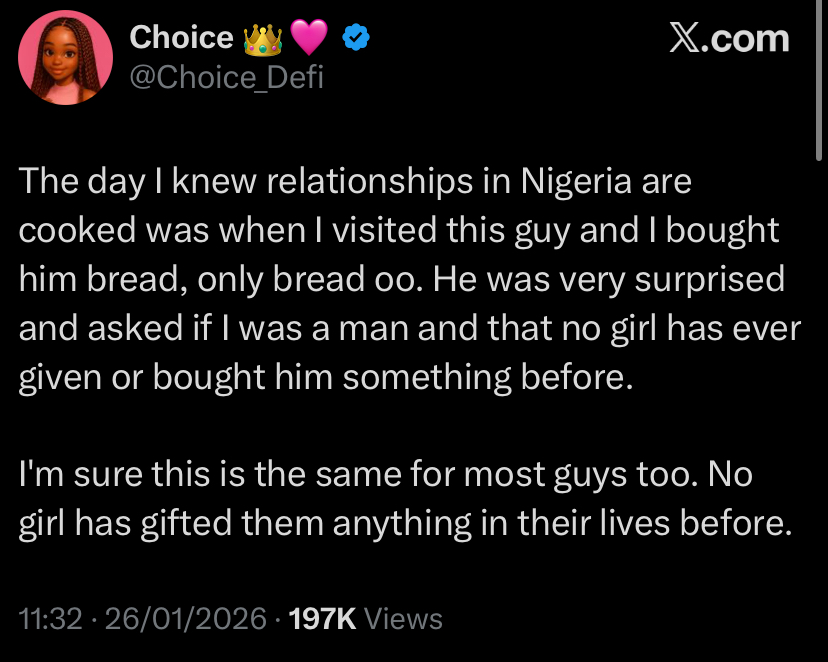Click the 26/01/2026 post date
The image size is (828, 662).
184,619
